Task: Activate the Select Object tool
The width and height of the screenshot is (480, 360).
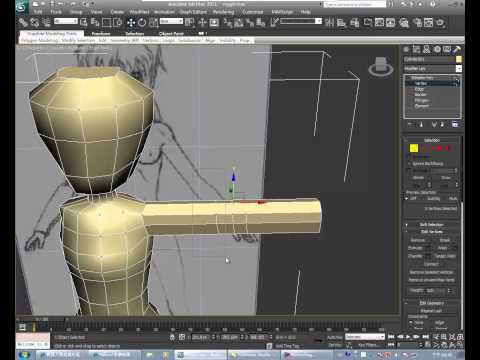Action: [x=84, y=23]
